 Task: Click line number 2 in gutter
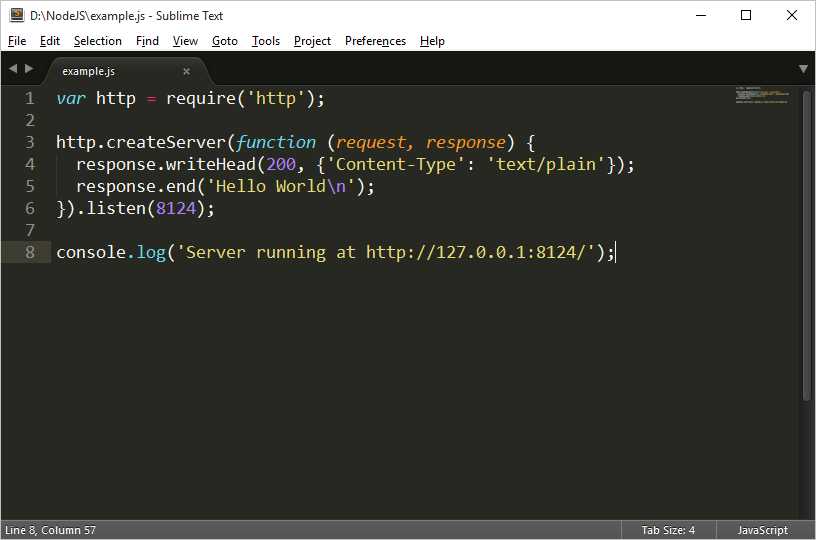tap(30, 120)
